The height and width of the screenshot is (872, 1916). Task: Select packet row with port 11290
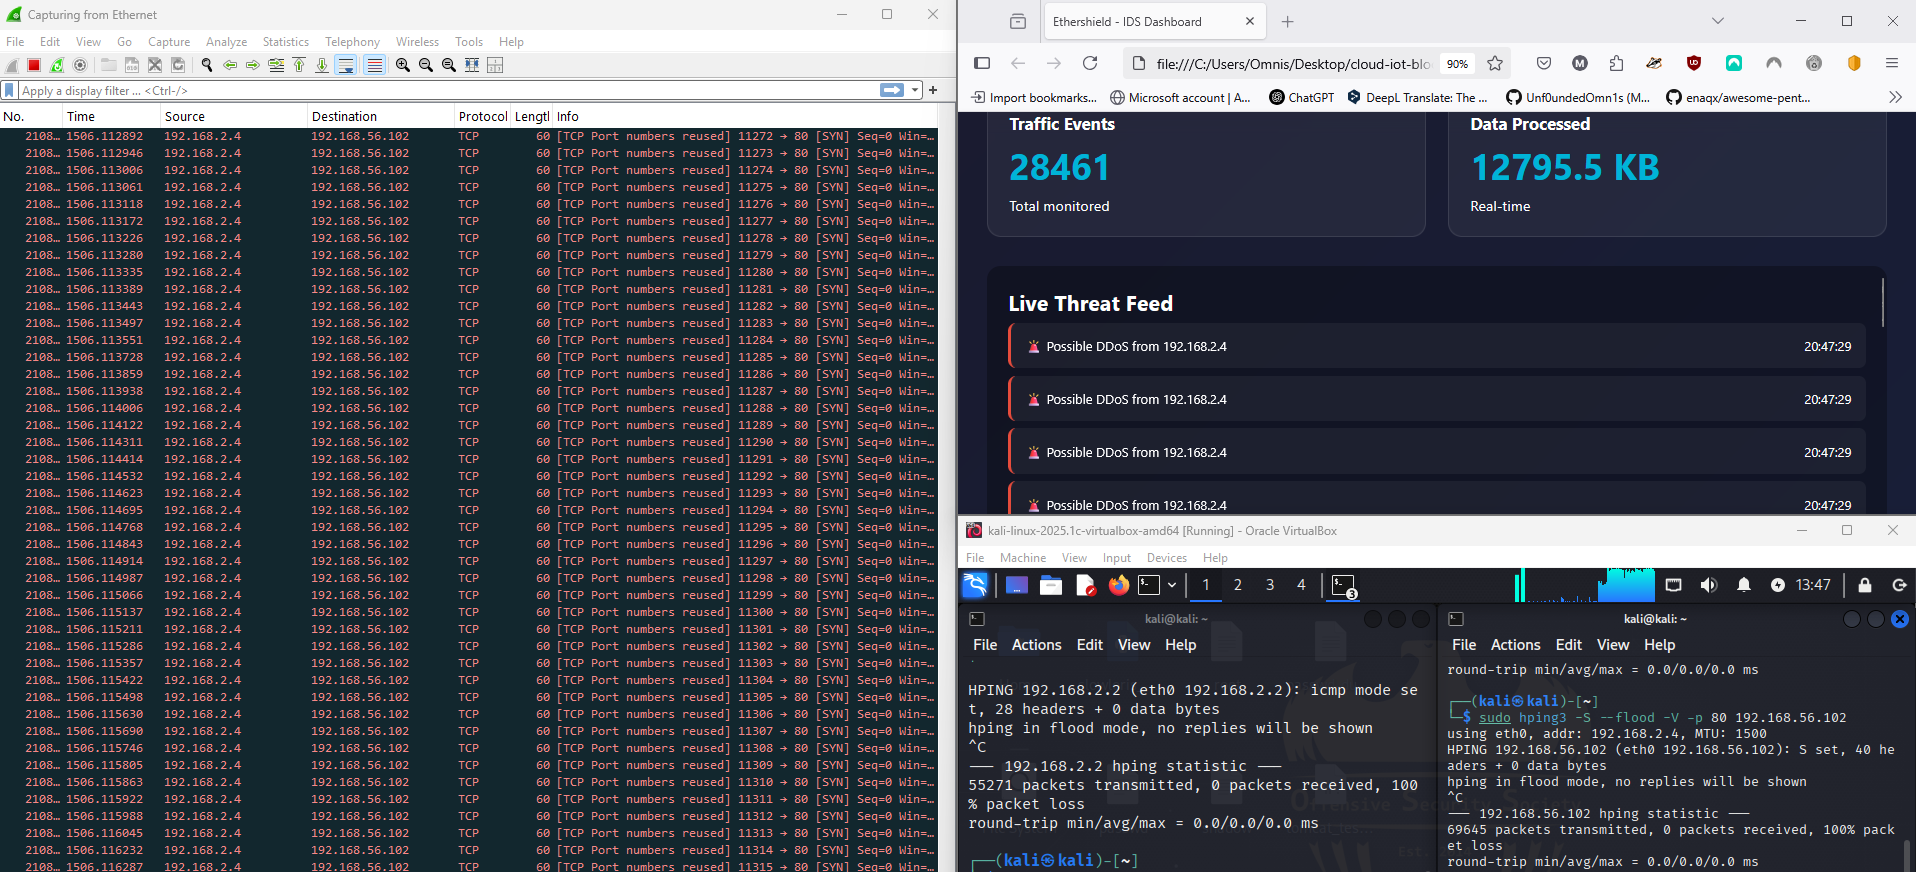(469, 442)
